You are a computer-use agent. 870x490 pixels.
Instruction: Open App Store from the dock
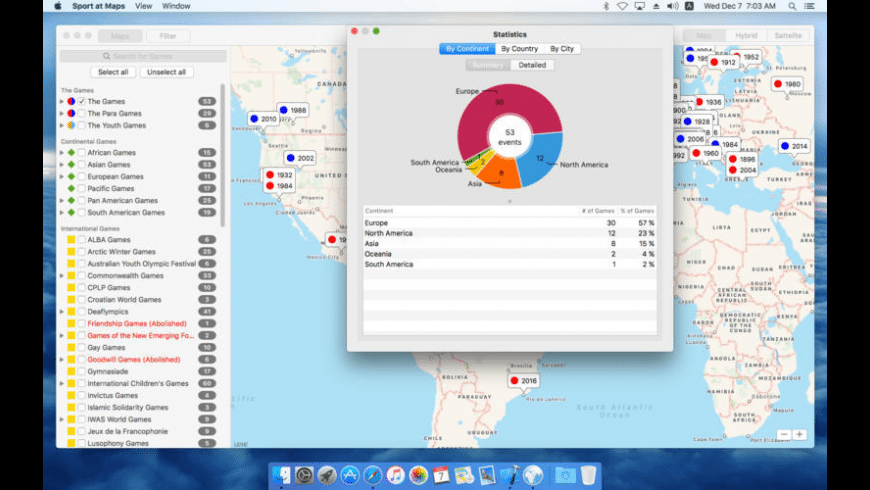pos(350,475)
